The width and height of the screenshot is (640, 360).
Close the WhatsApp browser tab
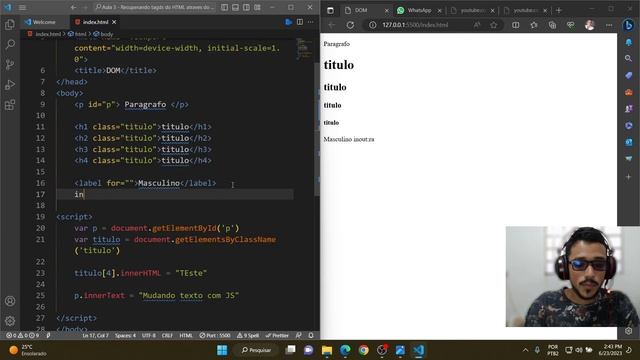[x=440, y=11]
